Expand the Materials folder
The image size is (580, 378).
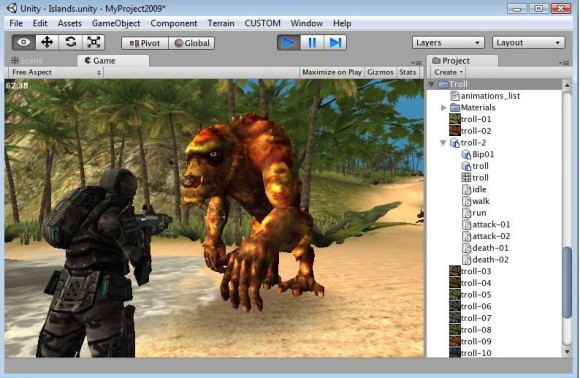pyautogui.click(x=444, y=108)
